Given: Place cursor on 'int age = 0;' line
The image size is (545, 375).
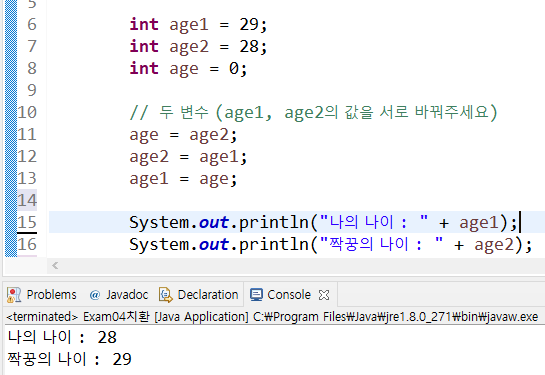Looking at the screenshot, I should coord(188,68).
